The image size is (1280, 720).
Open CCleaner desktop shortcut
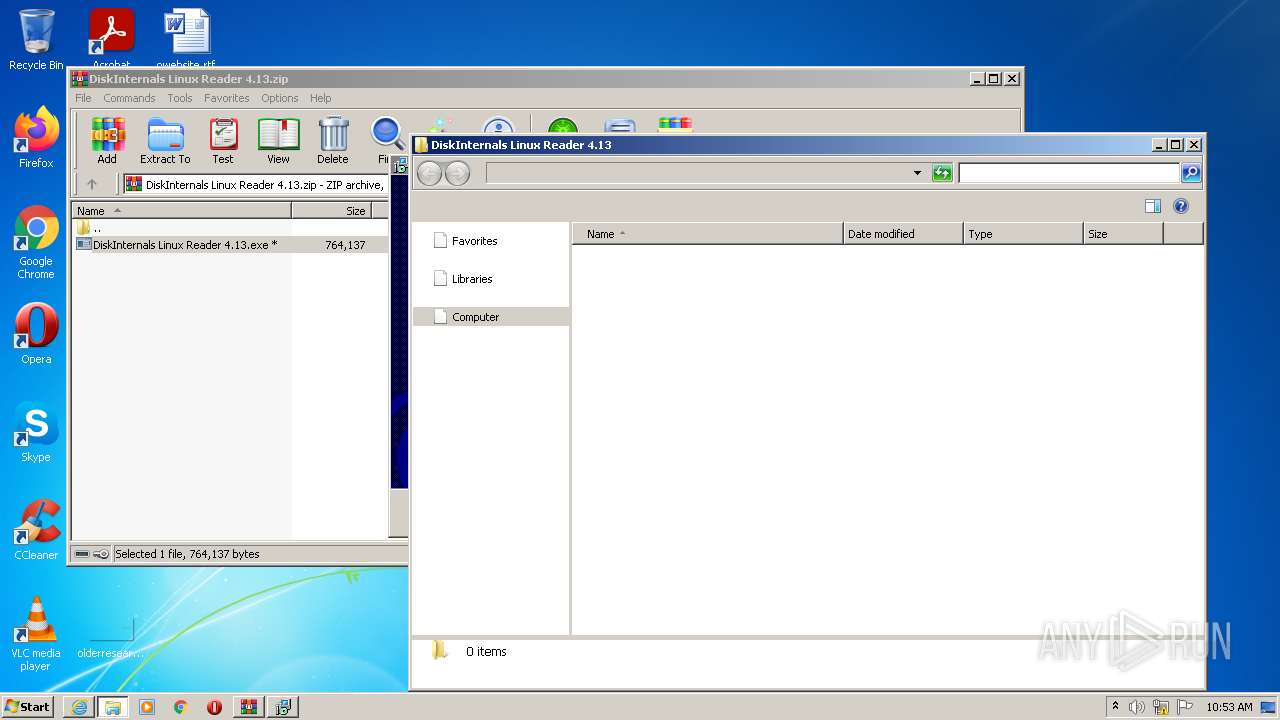36,529
